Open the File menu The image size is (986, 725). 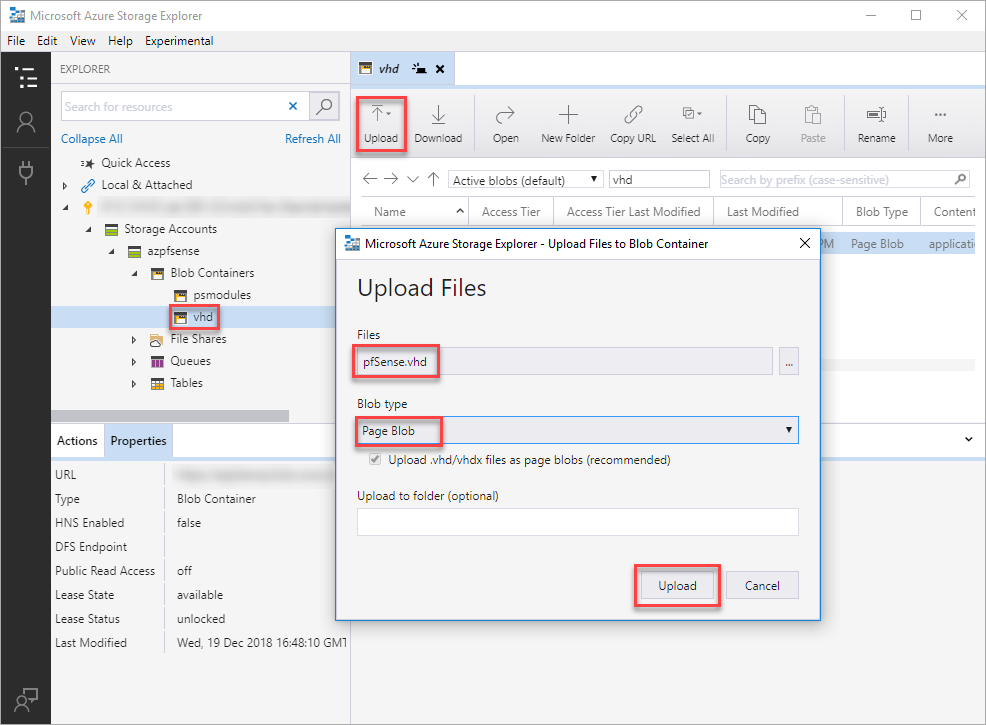(x=16, y=41)
